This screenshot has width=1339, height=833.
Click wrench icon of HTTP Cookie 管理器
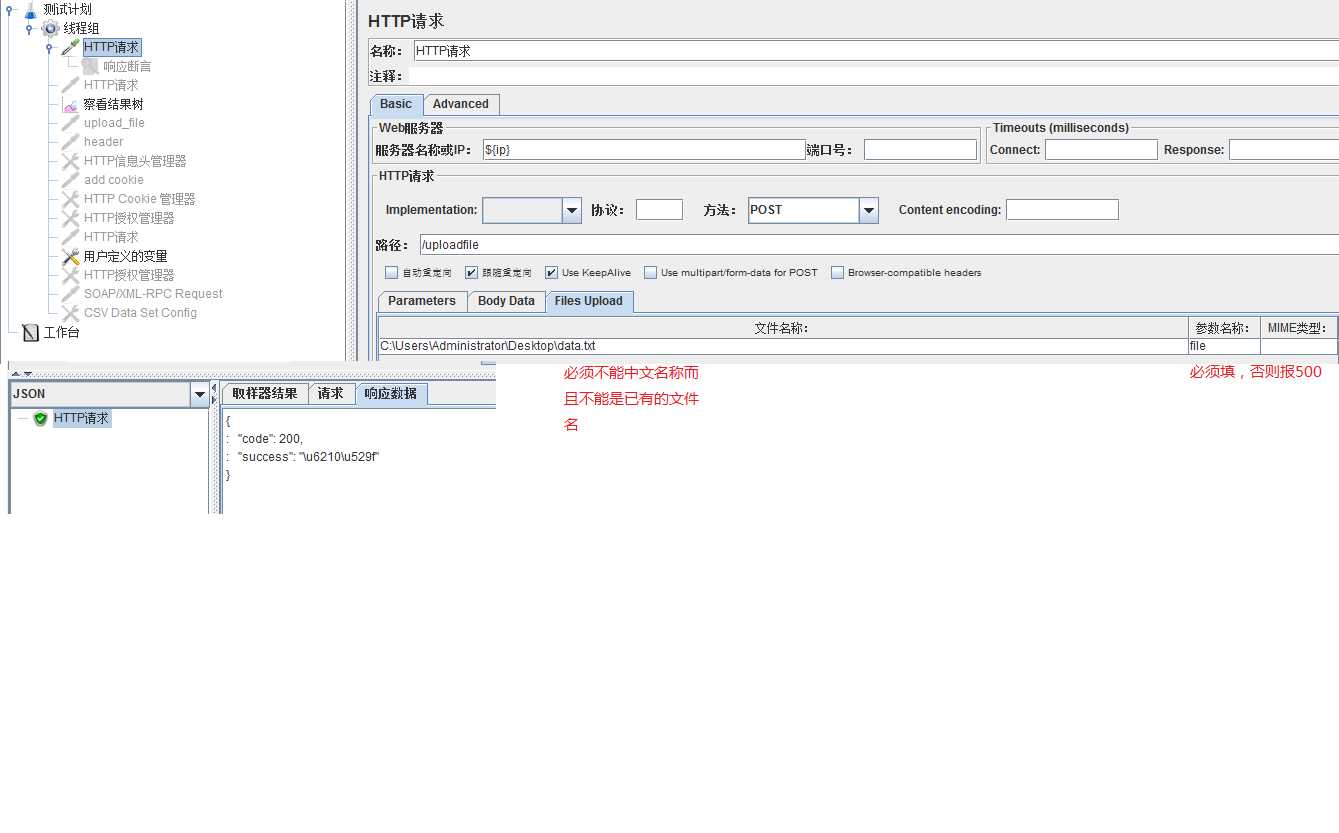pyautogui.click(x=70, y=199)
